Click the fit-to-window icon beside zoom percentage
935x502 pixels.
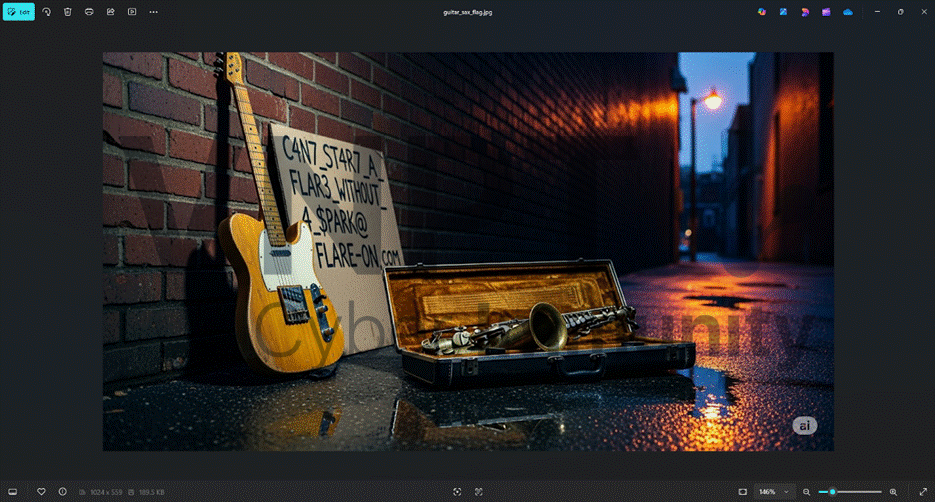coord(742,492)
